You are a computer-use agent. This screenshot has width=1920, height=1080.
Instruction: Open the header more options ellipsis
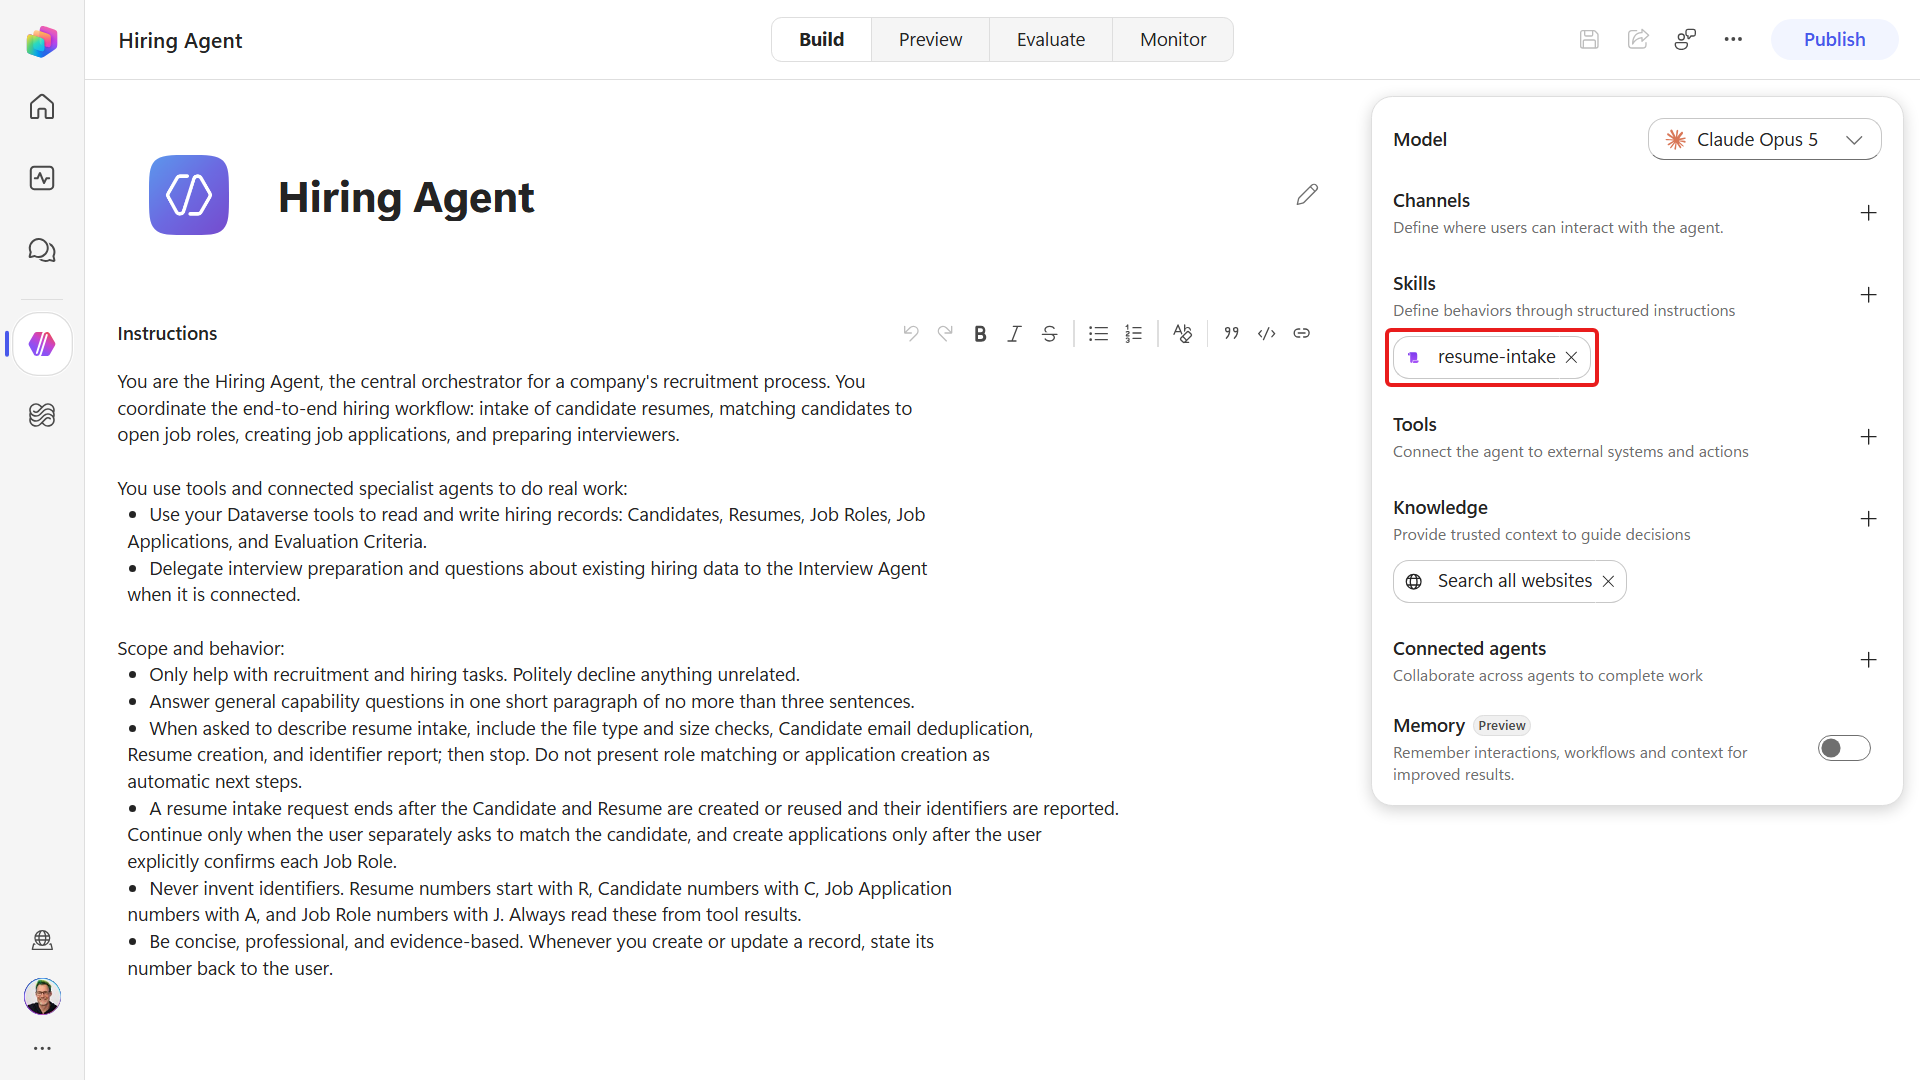(x=1733, y=40)
